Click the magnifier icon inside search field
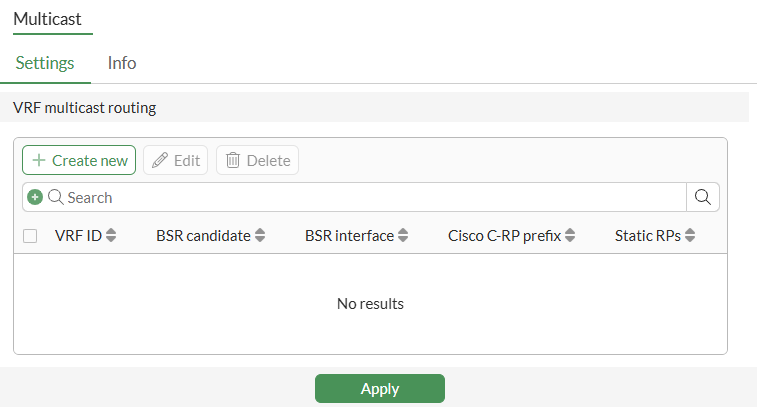The width and height of the screenshot is (757, 407). [x=56, y=197]
